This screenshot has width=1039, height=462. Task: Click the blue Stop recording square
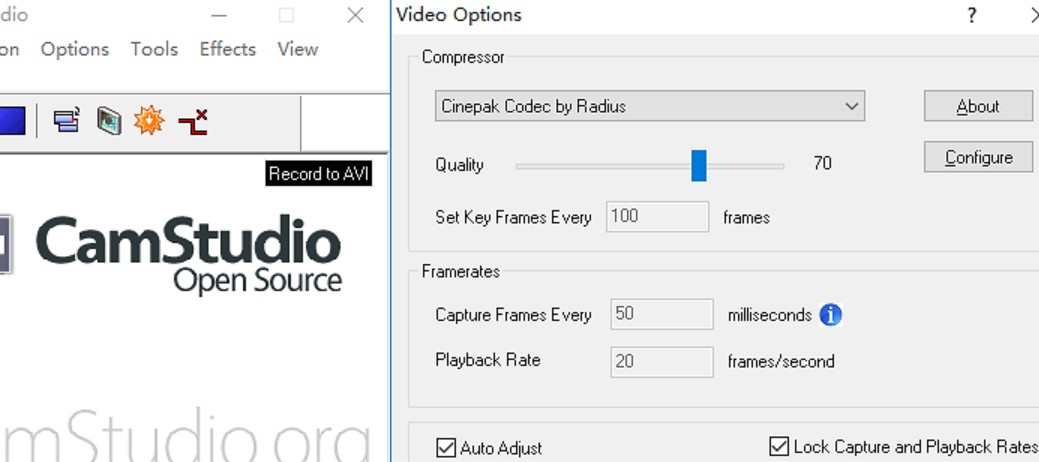11,121
